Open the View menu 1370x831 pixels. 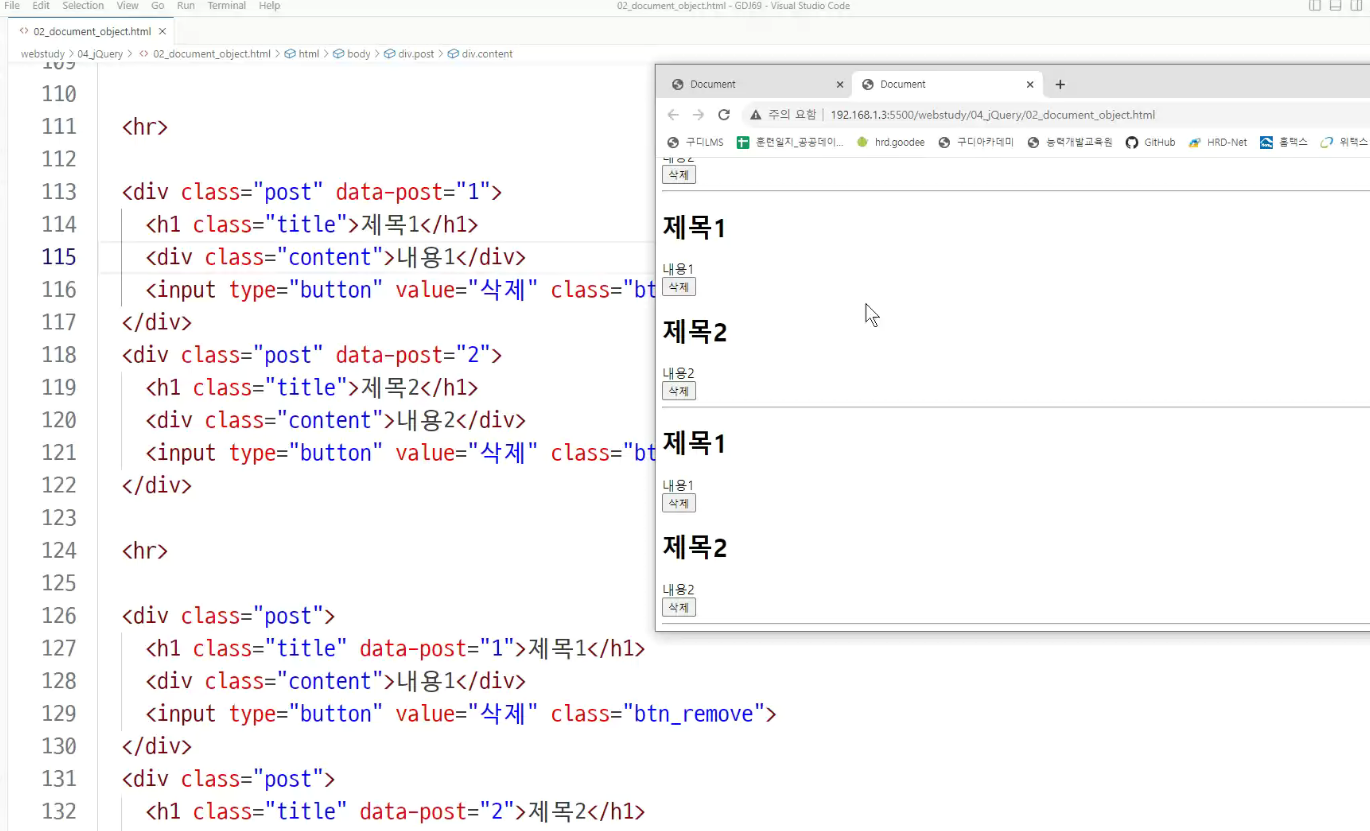click(128, 6)
